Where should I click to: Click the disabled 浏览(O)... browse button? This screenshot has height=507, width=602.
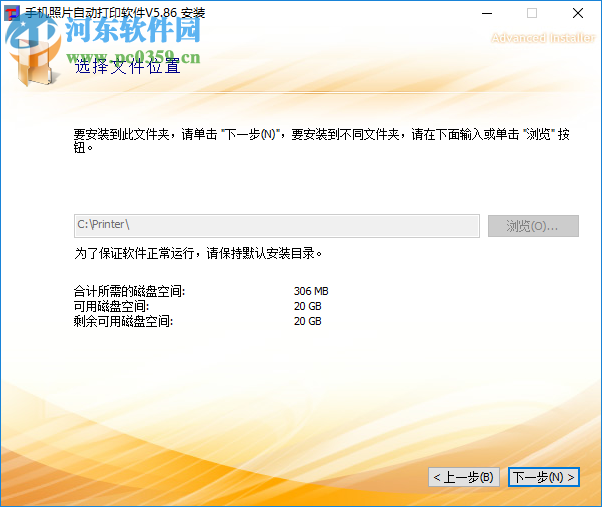tap(533, 226)
